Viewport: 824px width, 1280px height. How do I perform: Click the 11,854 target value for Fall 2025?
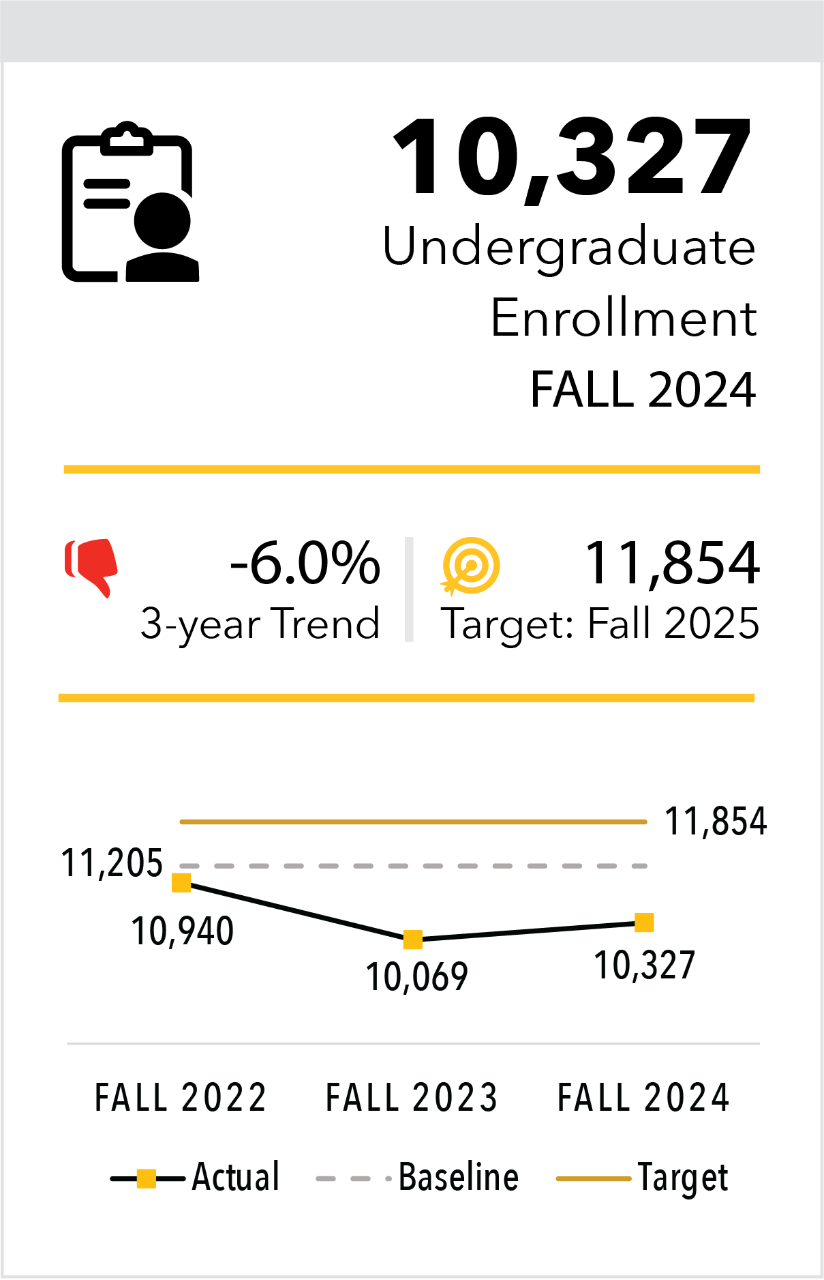(671, 564)
